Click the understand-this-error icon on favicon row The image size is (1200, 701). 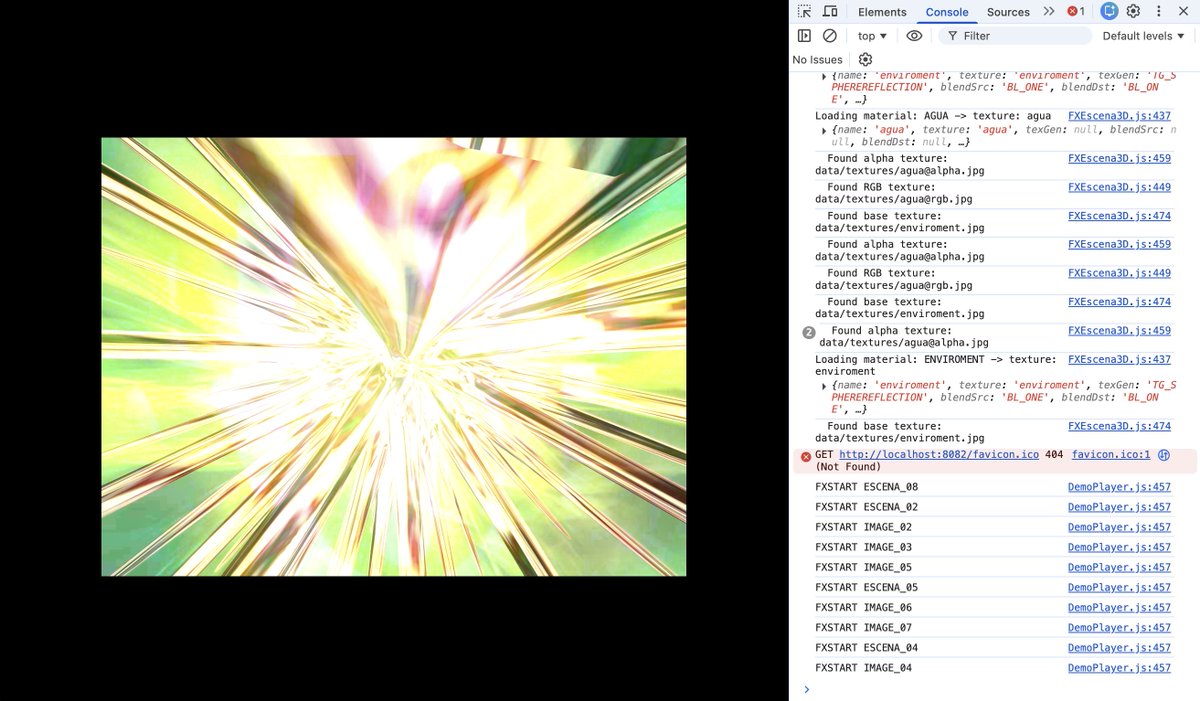click(1164, 455)
